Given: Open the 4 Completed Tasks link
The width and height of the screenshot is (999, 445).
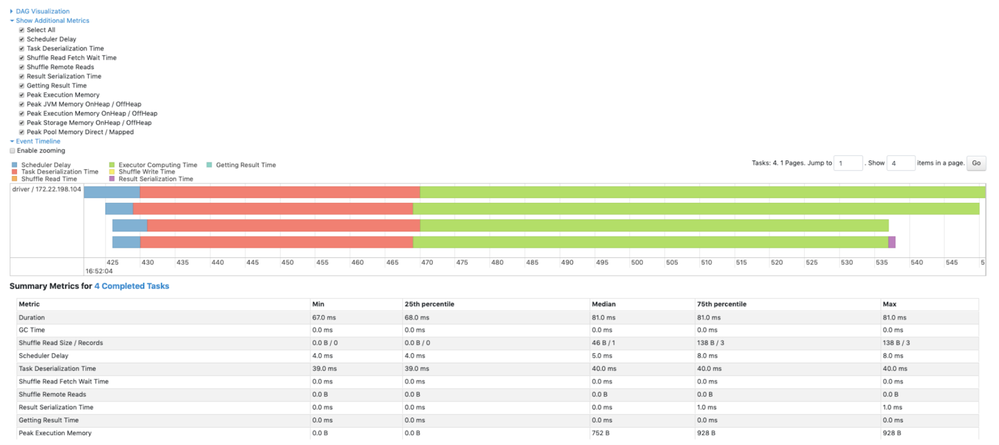Looking at the screenshot, I should (131, 286).
